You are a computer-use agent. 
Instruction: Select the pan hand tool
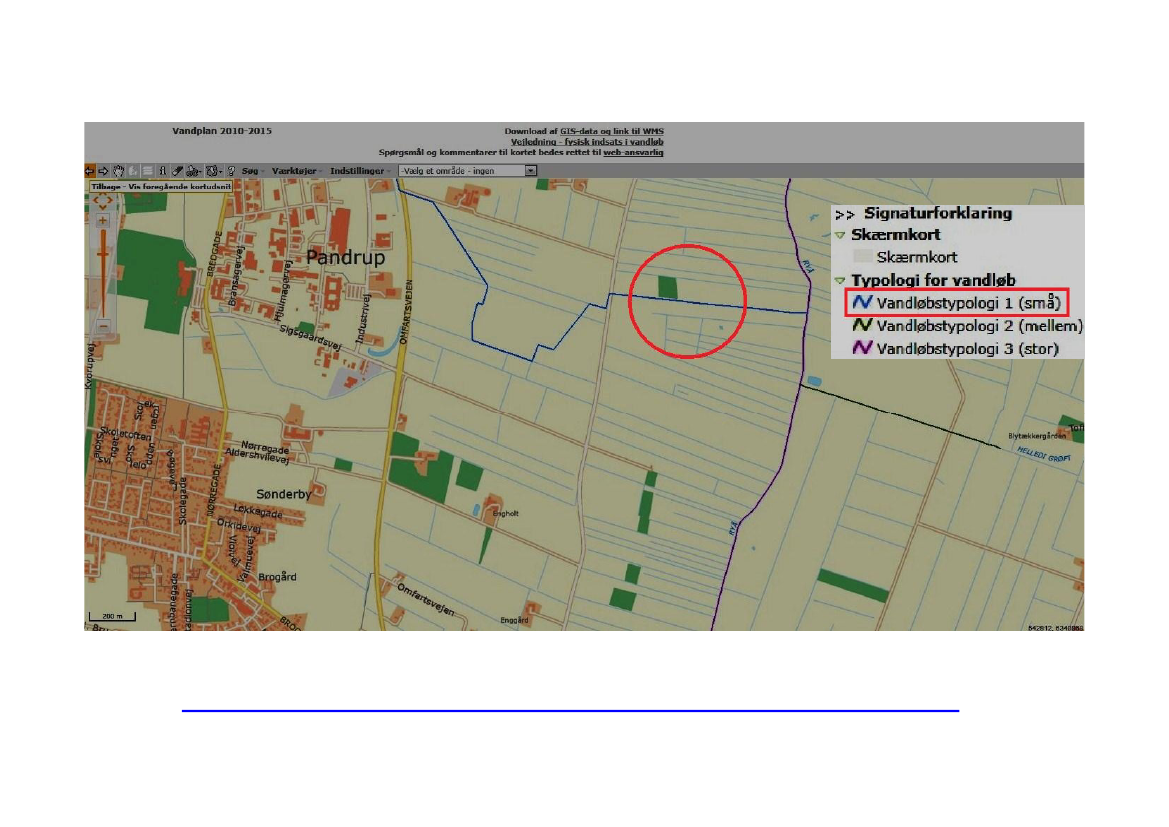118,171
